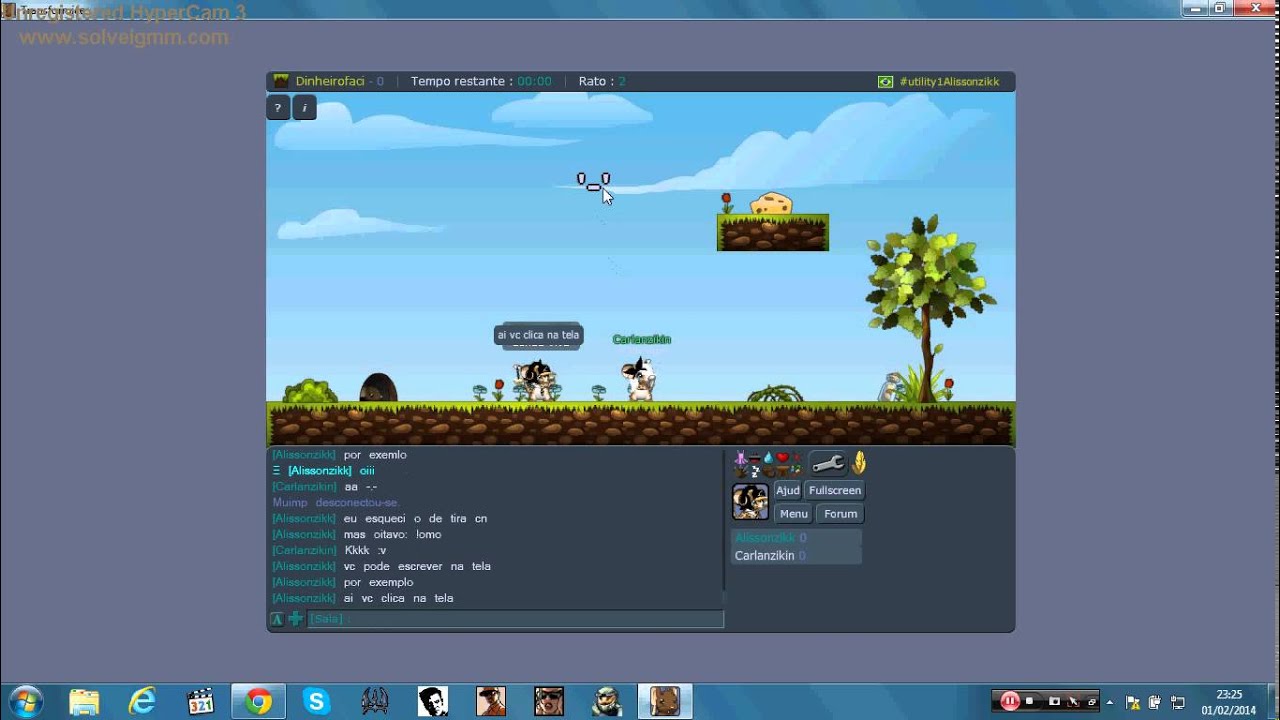Click the Fullscreen button
Viewport: 1280px width, 720px height.
[x=835, y=490]
